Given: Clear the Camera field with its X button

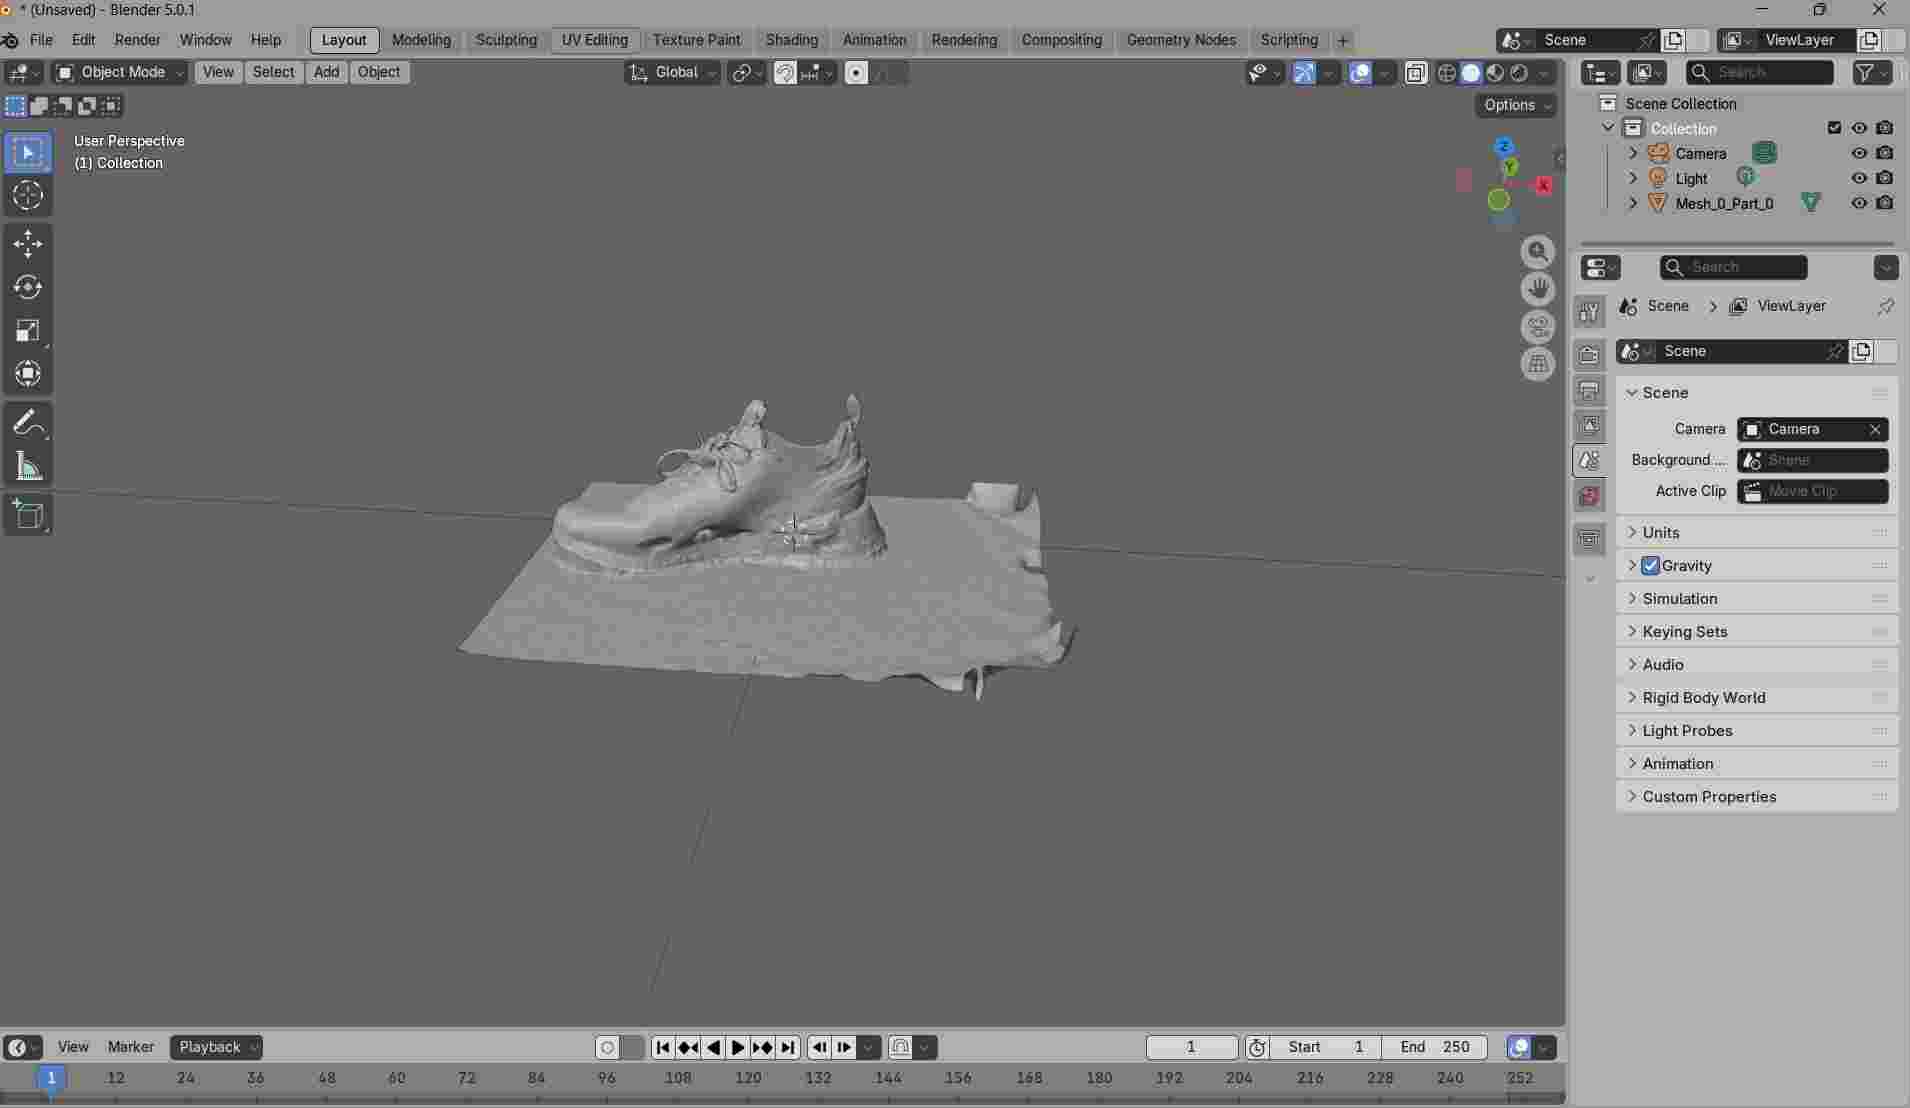Looking at the screenshot, I should (1875, 429).
